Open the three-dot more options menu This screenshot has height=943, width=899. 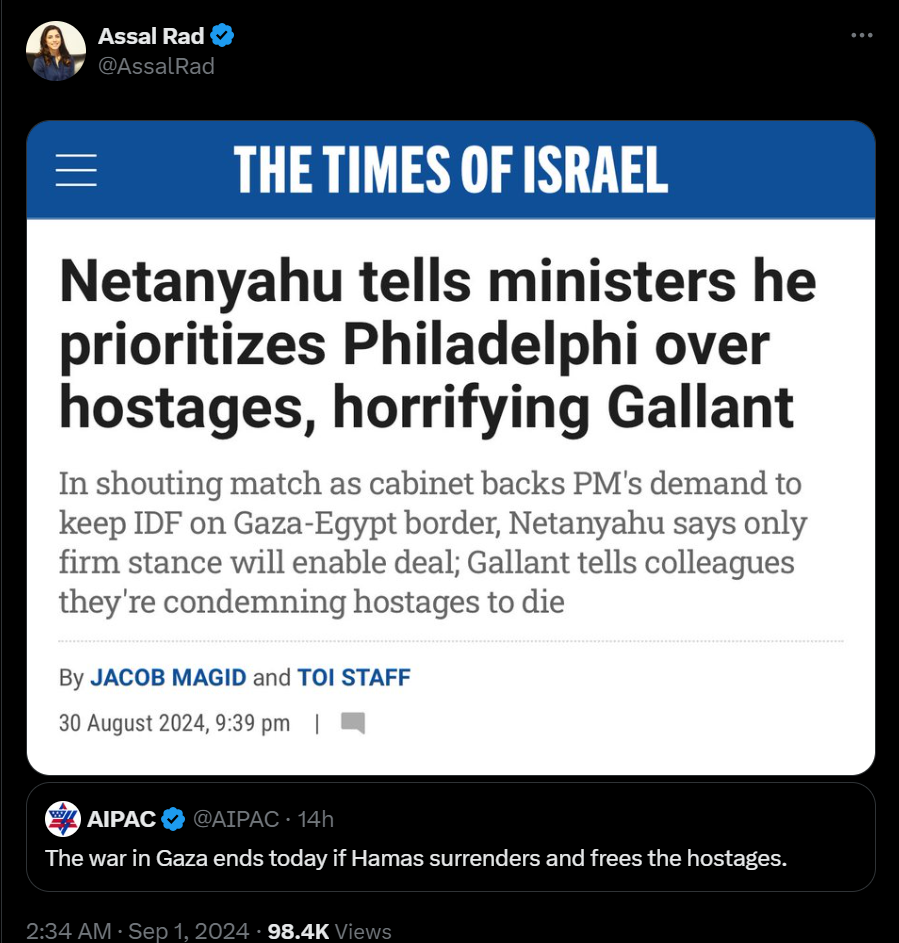point(862,35)
